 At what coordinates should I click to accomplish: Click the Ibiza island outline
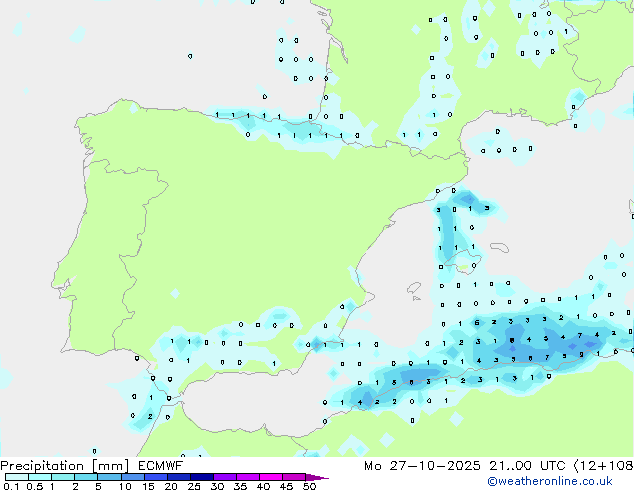(414, 289)
